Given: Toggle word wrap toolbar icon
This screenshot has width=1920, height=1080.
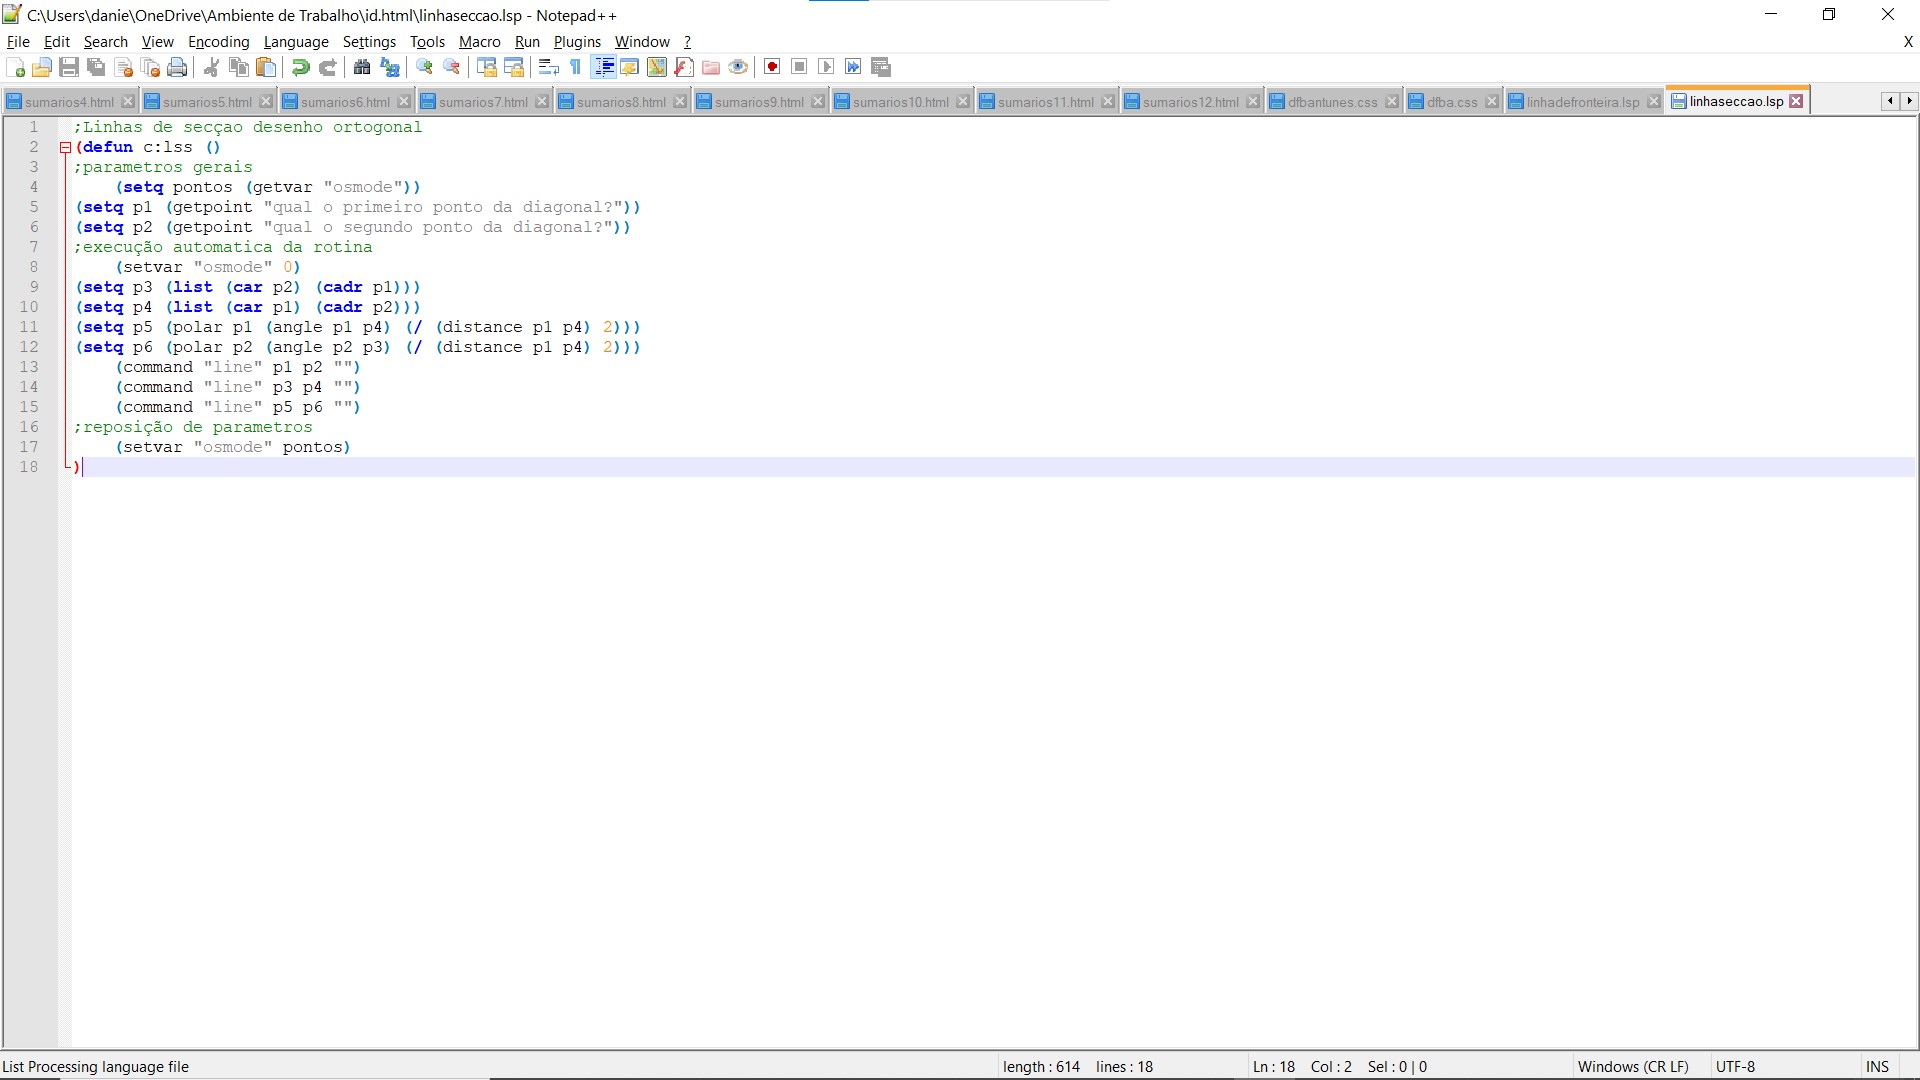Looking at the screenshot, I should point(548,67).
